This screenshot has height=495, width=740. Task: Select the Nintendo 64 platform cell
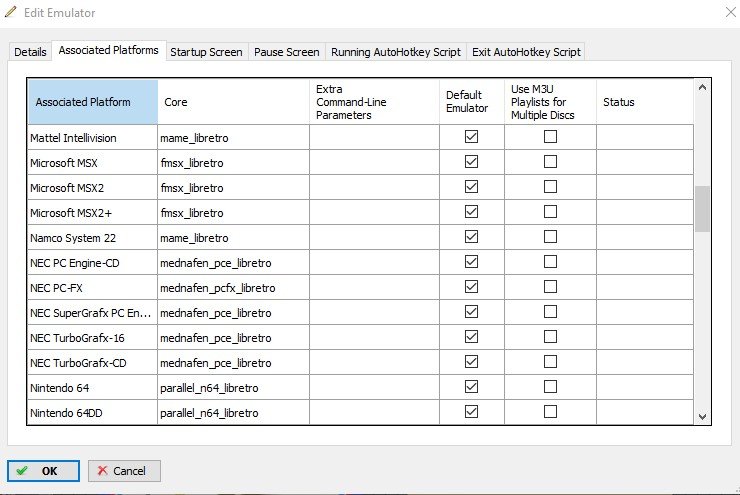(x=92, y=388)
